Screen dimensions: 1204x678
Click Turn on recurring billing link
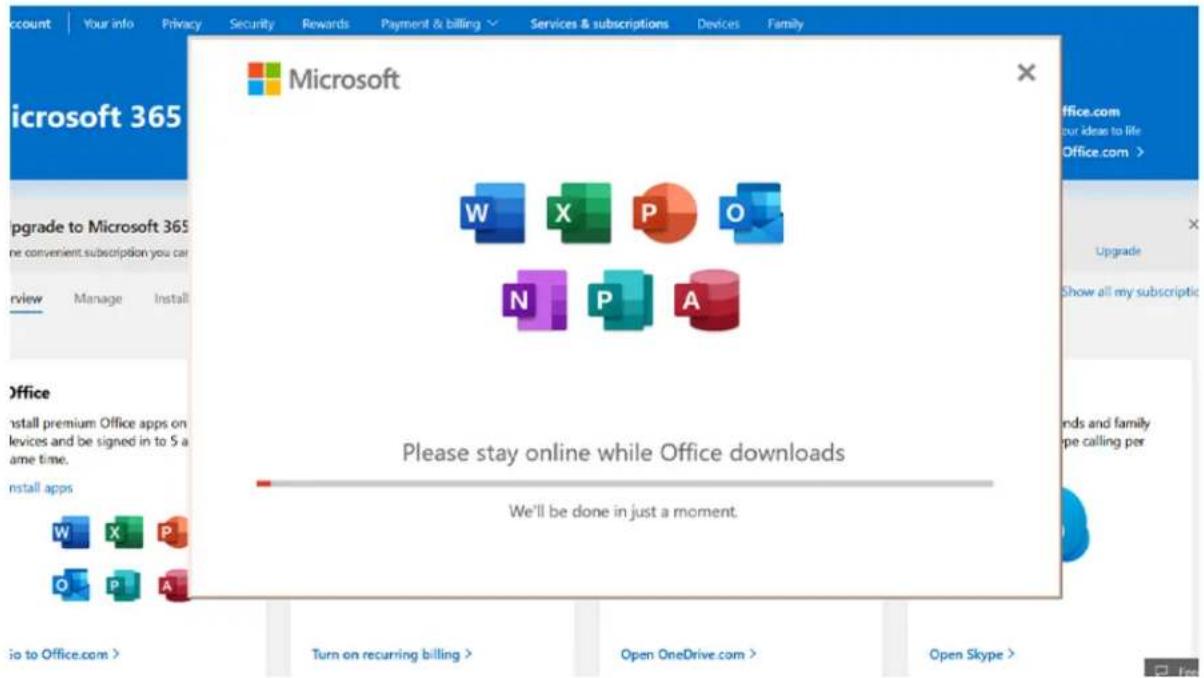(392, 654)
